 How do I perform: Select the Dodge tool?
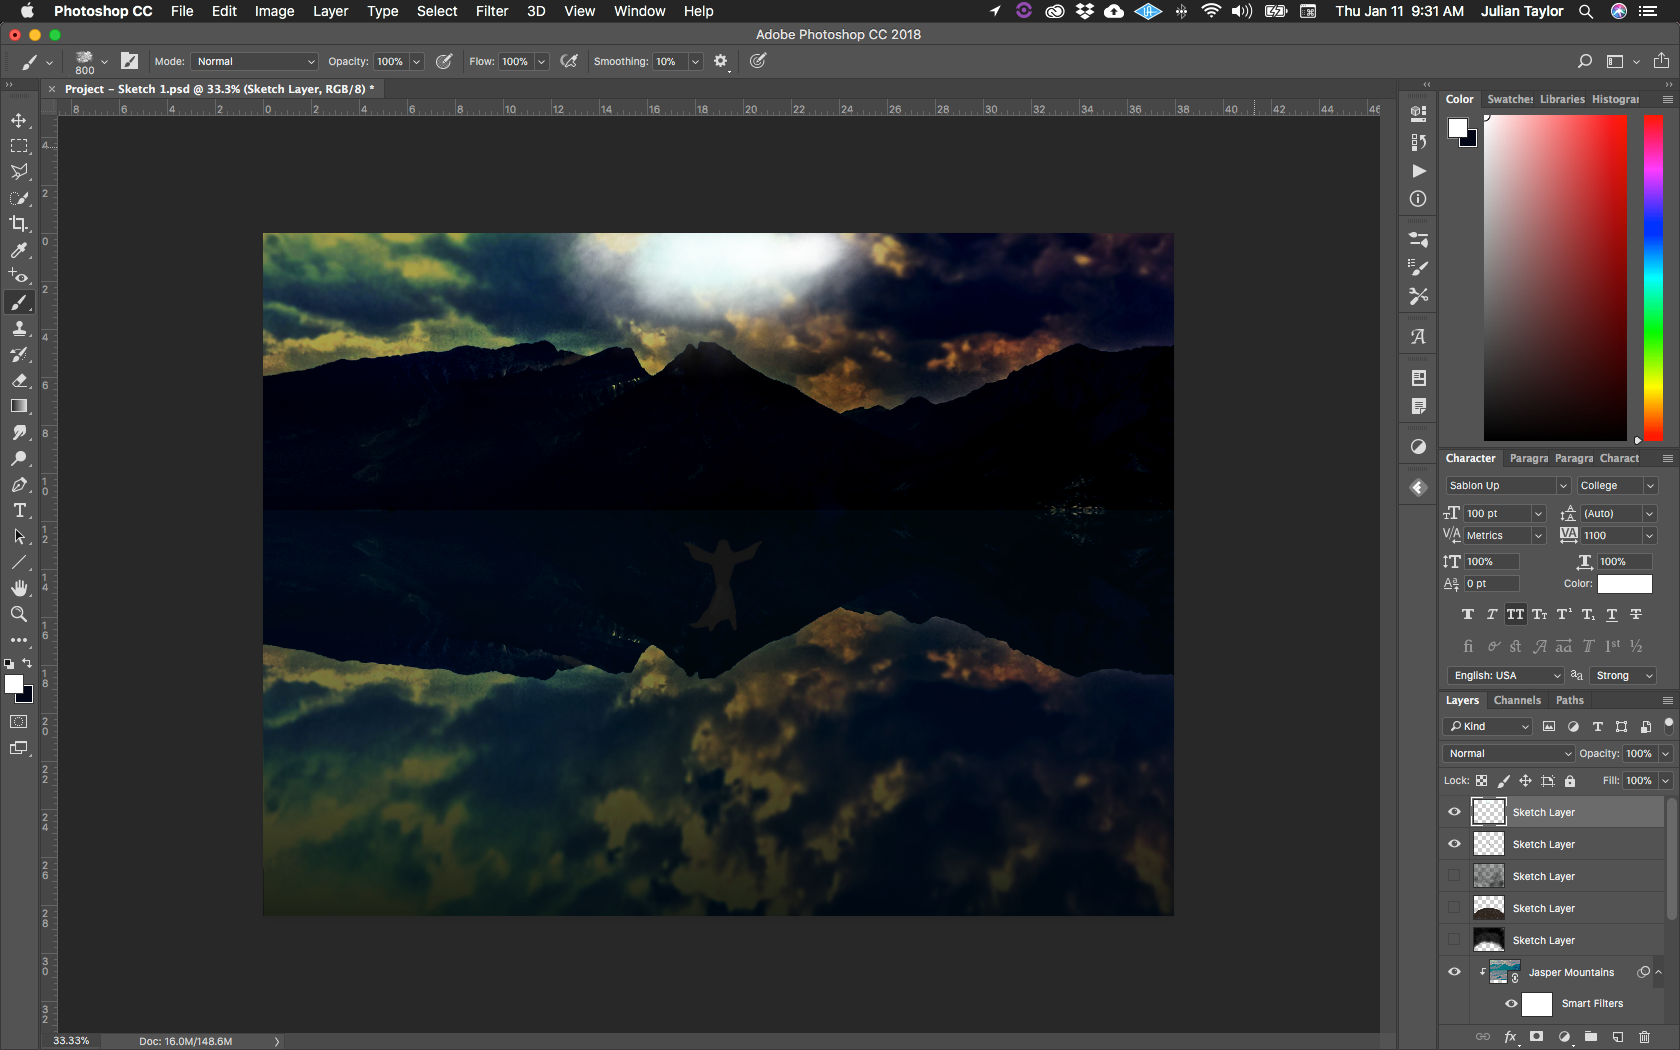[x=19, y=458]
